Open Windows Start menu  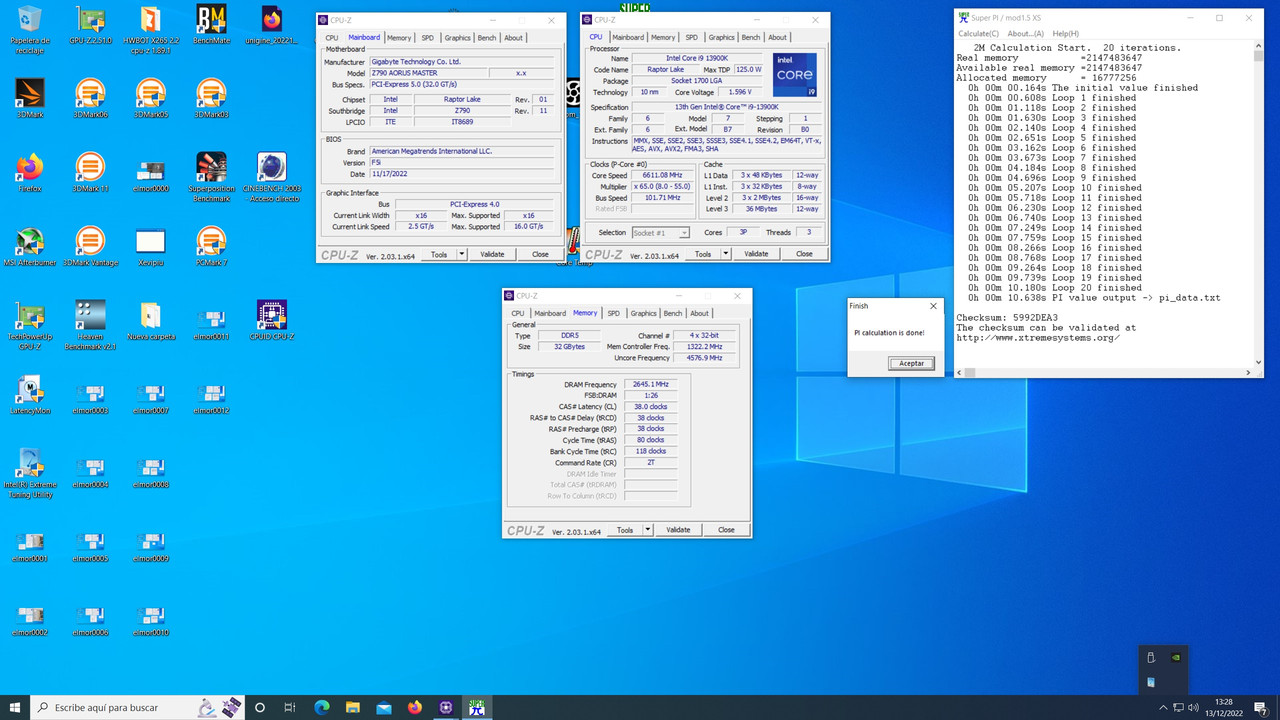click(x=14, y=707)
